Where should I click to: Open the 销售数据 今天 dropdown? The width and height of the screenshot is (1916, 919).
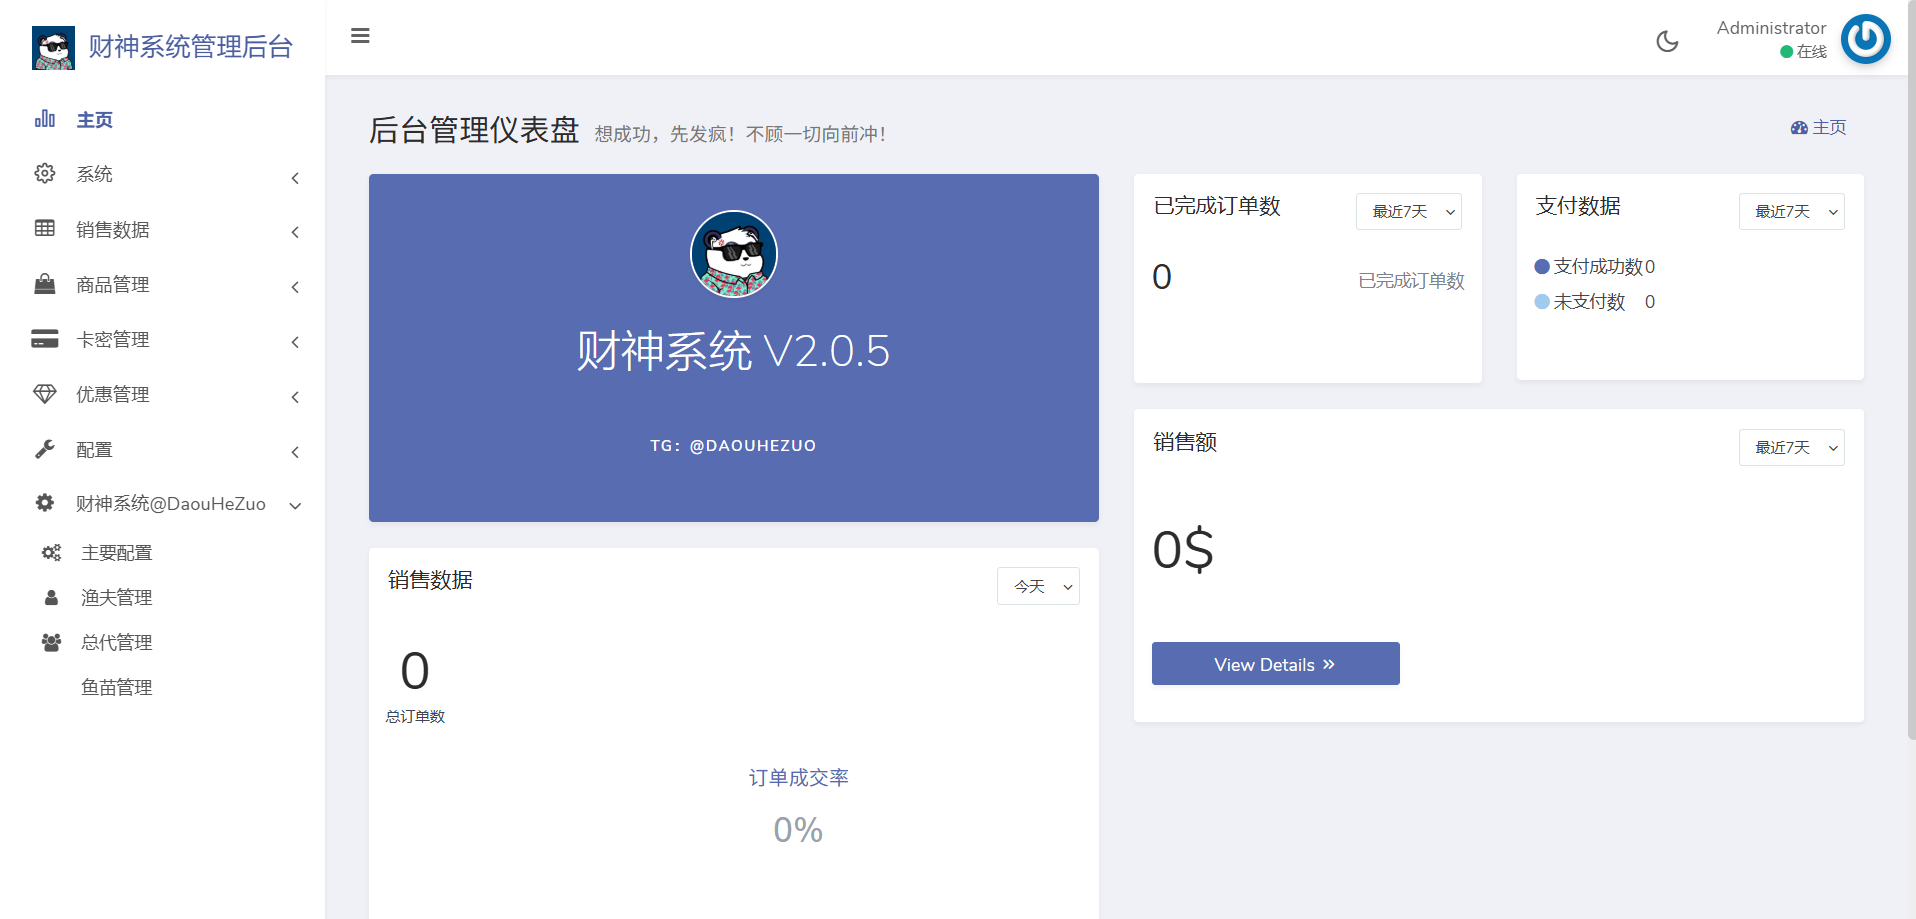[x=1038, y=586]
